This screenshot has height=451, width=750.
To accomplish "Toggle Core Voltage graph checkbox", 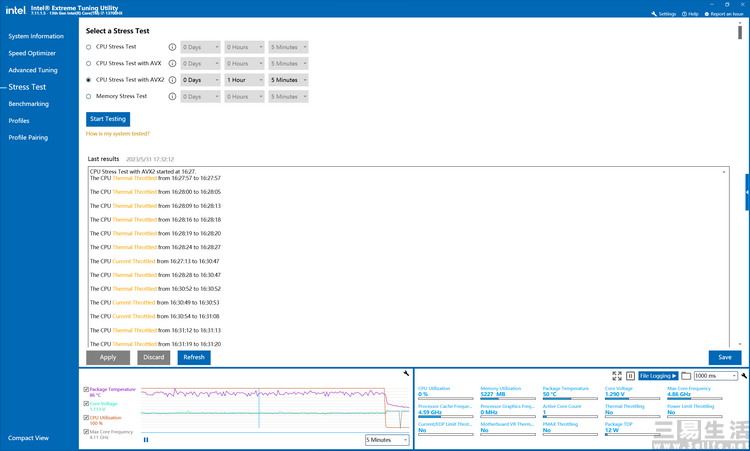I will click(x=86, y=404).
